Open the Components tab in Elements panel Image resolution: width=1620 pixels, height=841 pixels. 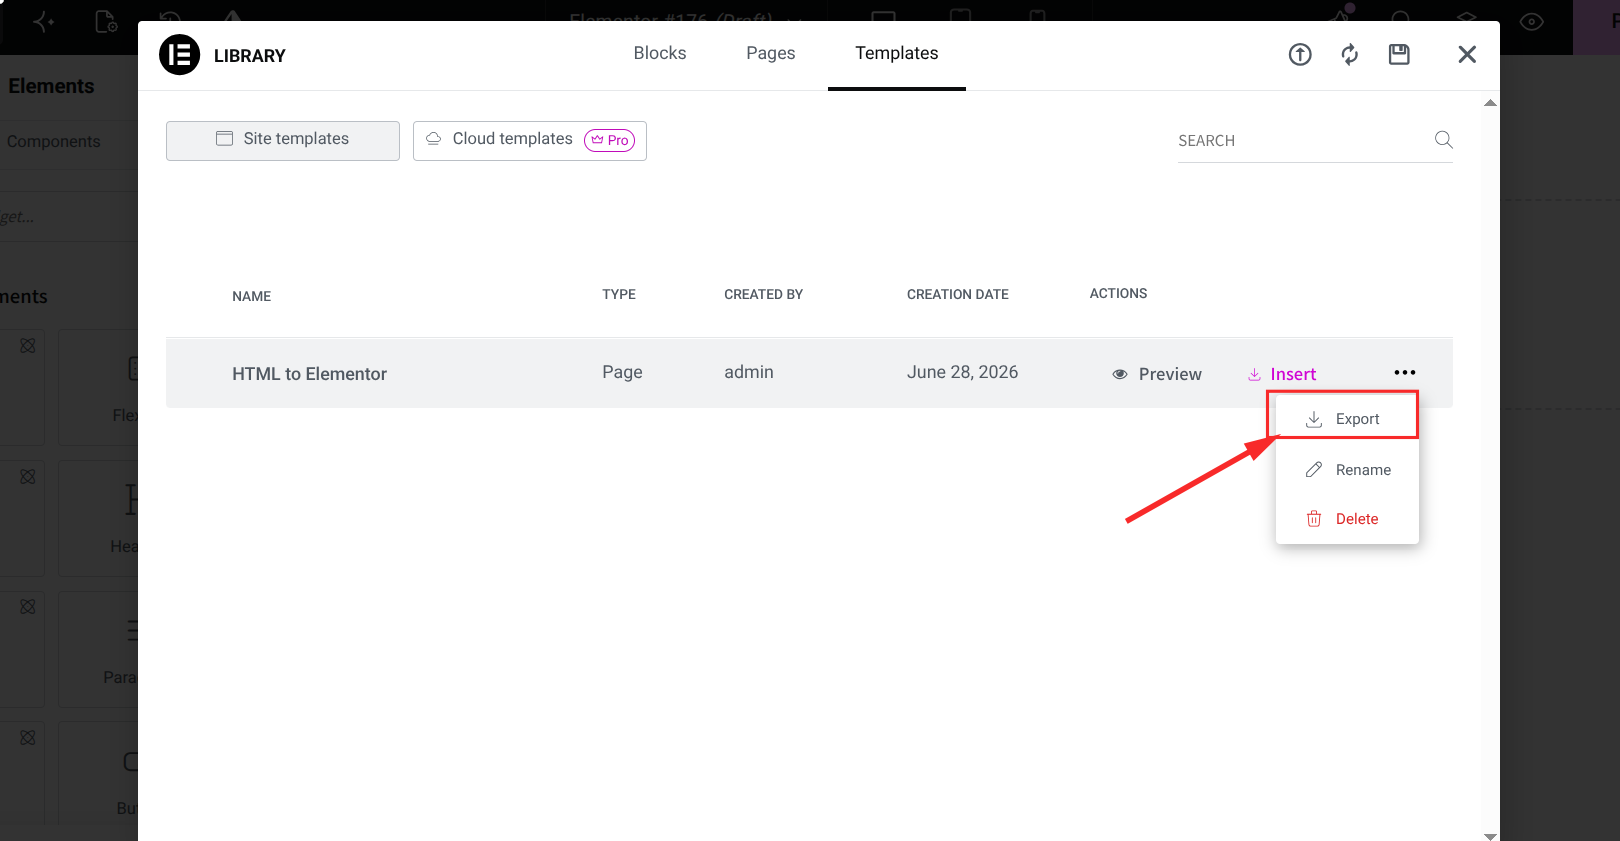(x=54, y=142)
